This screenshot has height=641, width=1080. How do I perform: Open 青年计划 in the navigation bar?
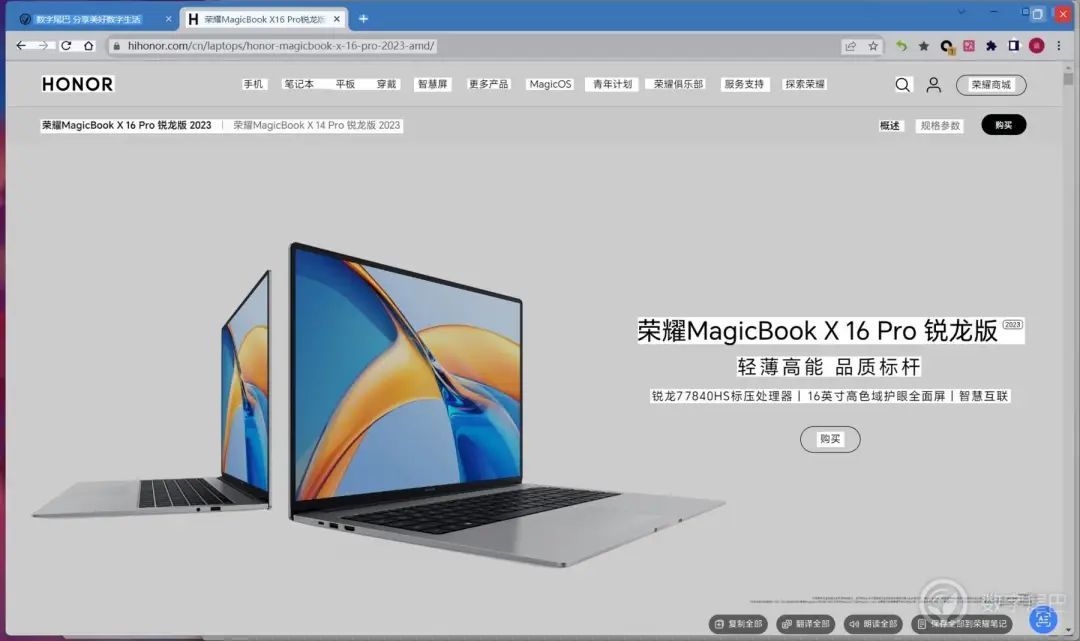point(612,84)
